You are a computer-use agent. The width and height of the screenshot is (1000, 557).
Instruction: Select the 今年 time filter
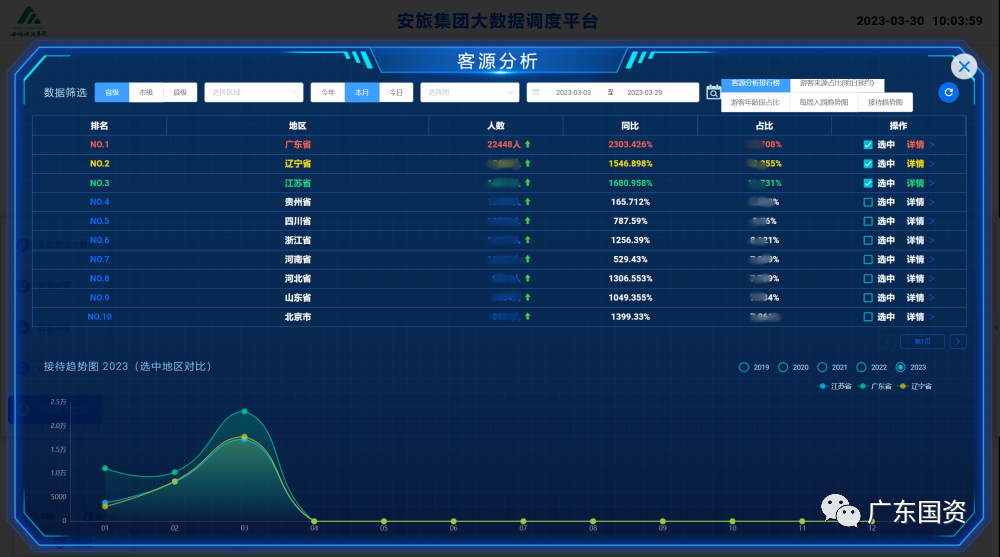click(x=328, y=93)
